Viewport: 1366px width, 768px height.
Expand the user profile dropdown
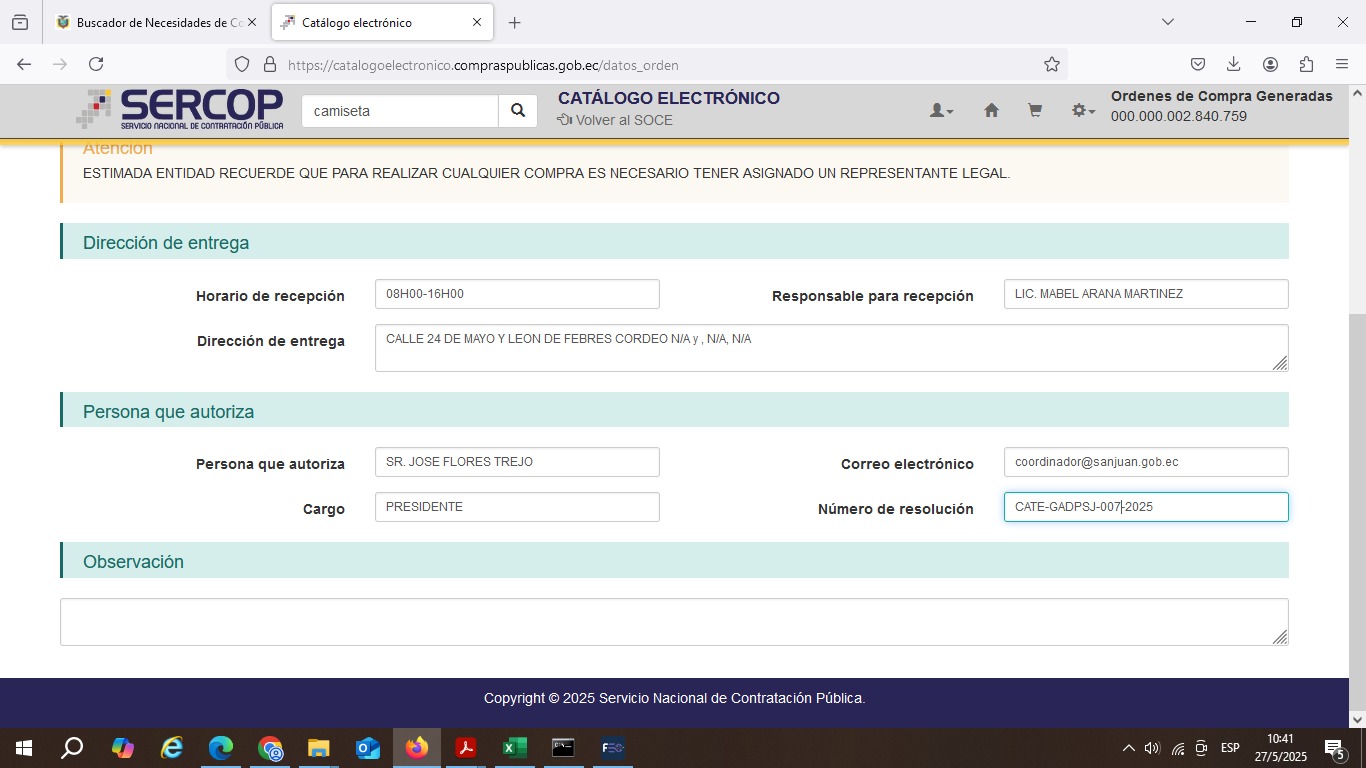(x=941, y=111)
